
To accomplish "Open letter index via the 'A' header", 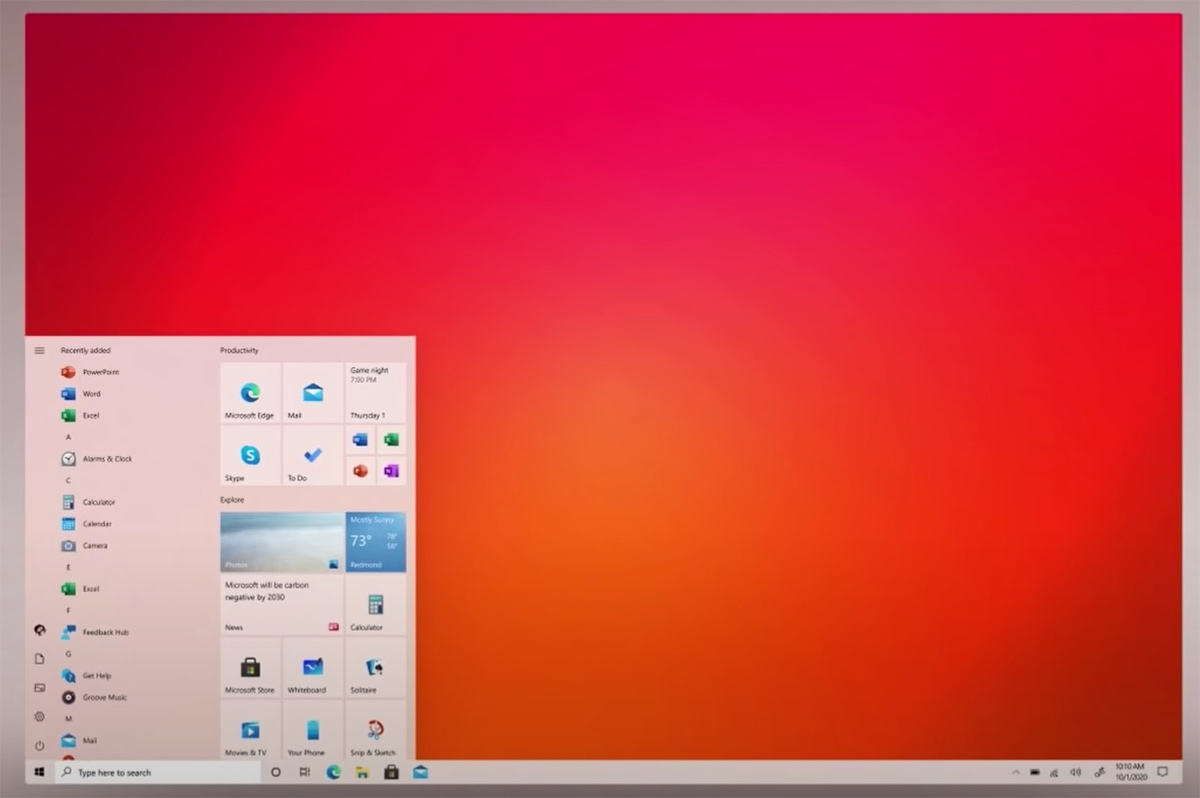I will tap(68, 437).
